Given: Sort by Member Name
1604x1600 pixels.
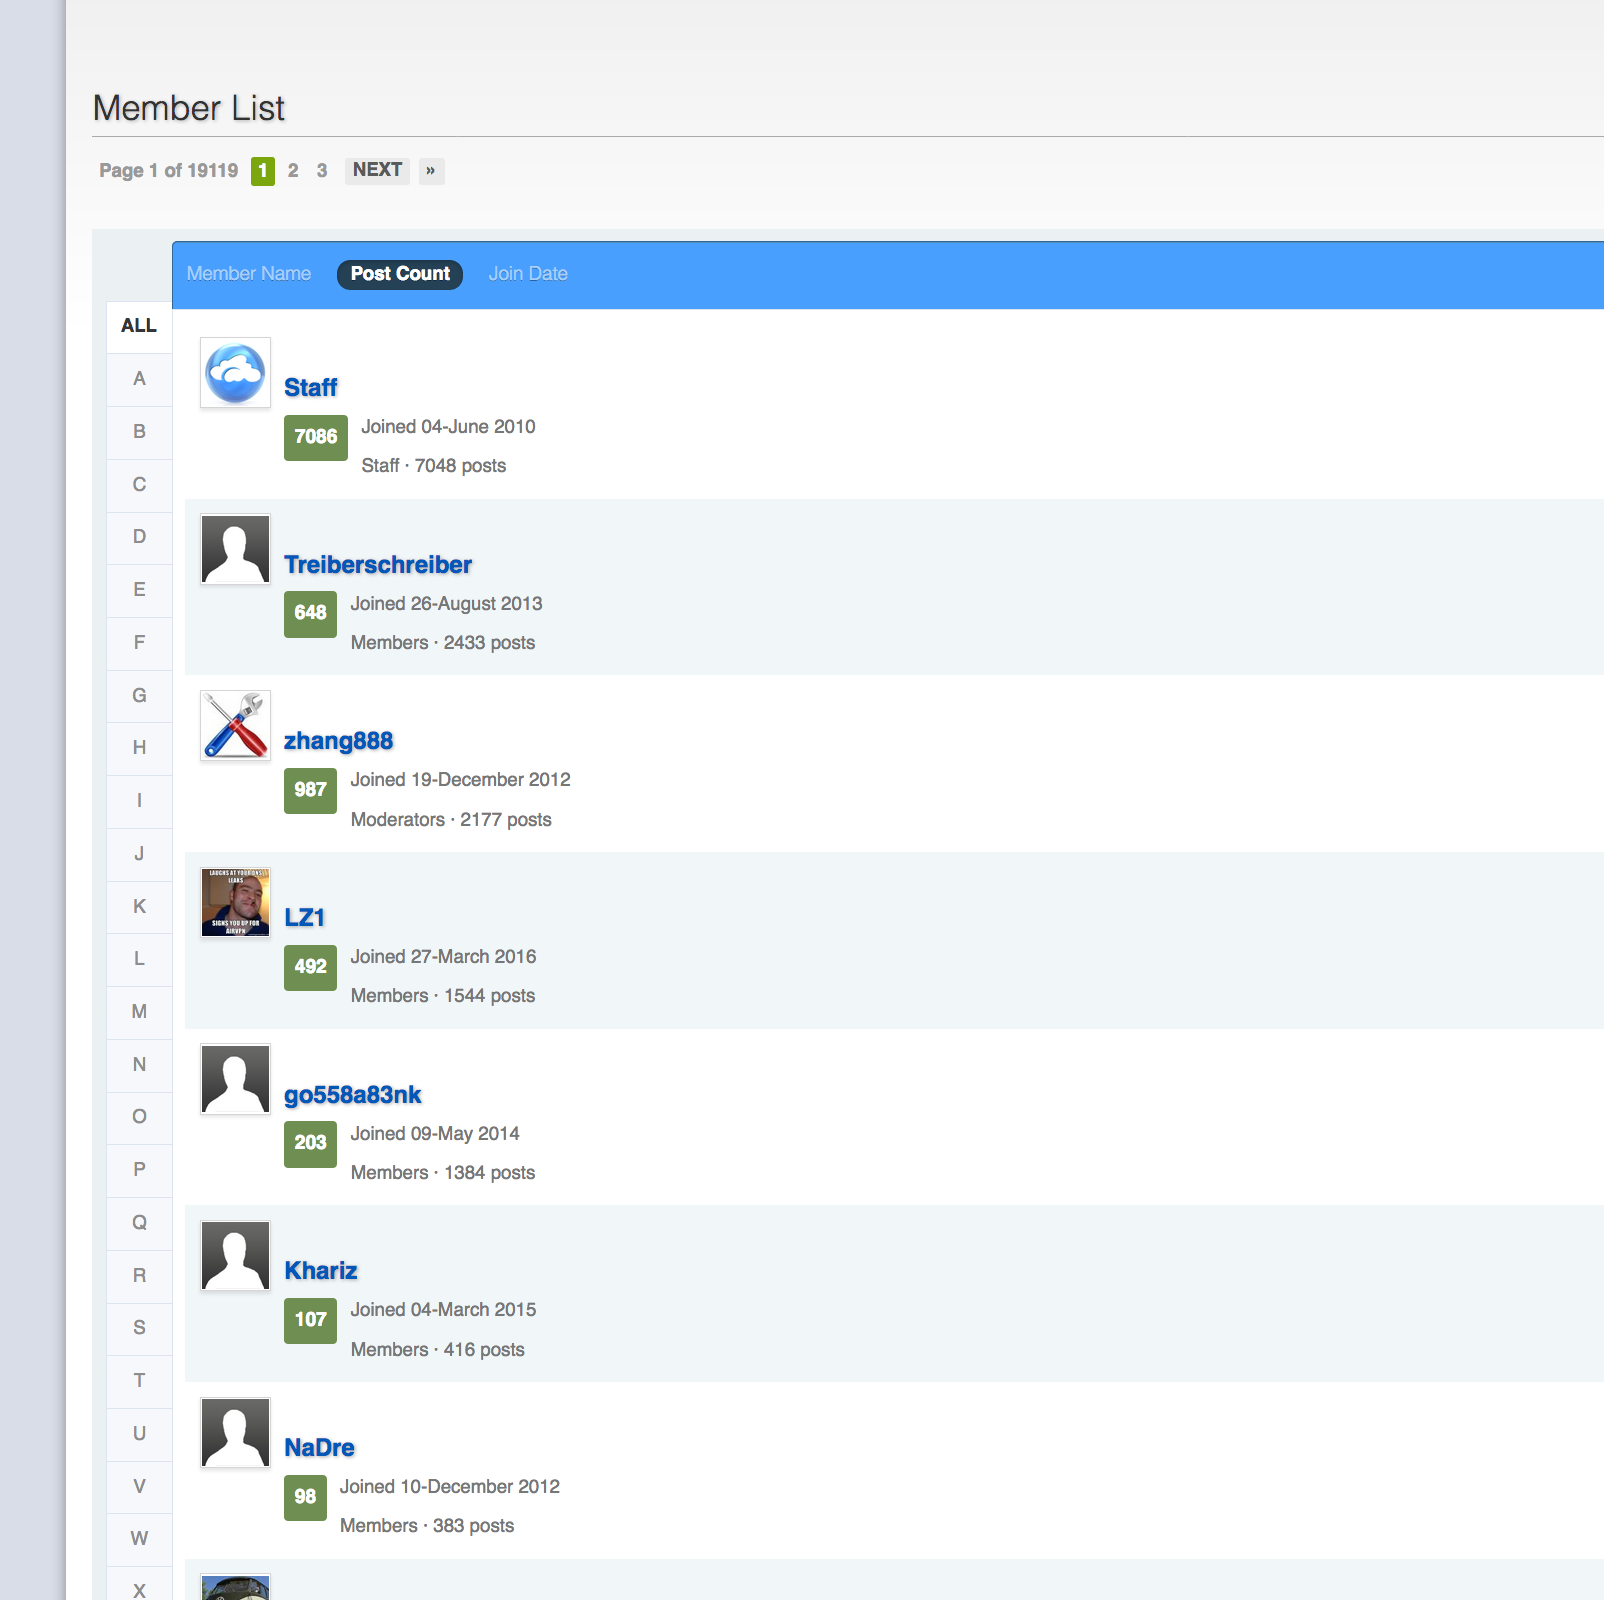Looking at the screenshot, I should click(x=249, y=274).
